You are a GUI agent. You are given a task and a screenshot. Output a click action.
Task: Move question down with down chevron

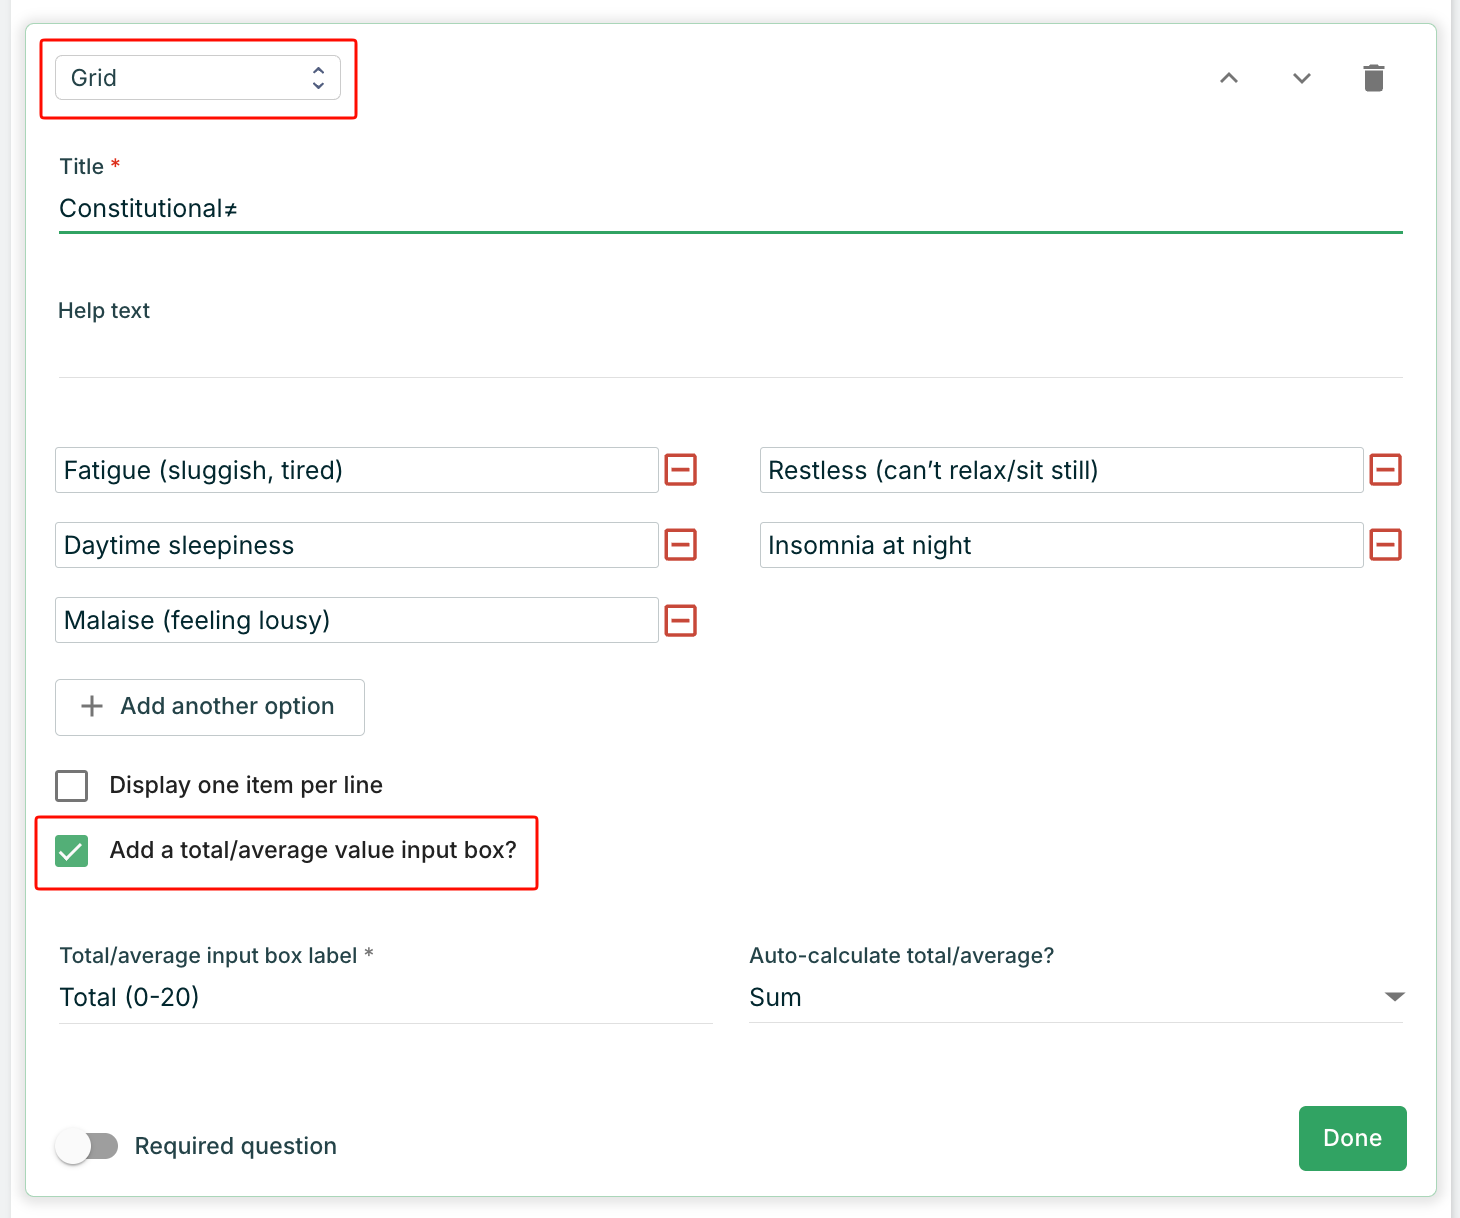click(1301, 78)
